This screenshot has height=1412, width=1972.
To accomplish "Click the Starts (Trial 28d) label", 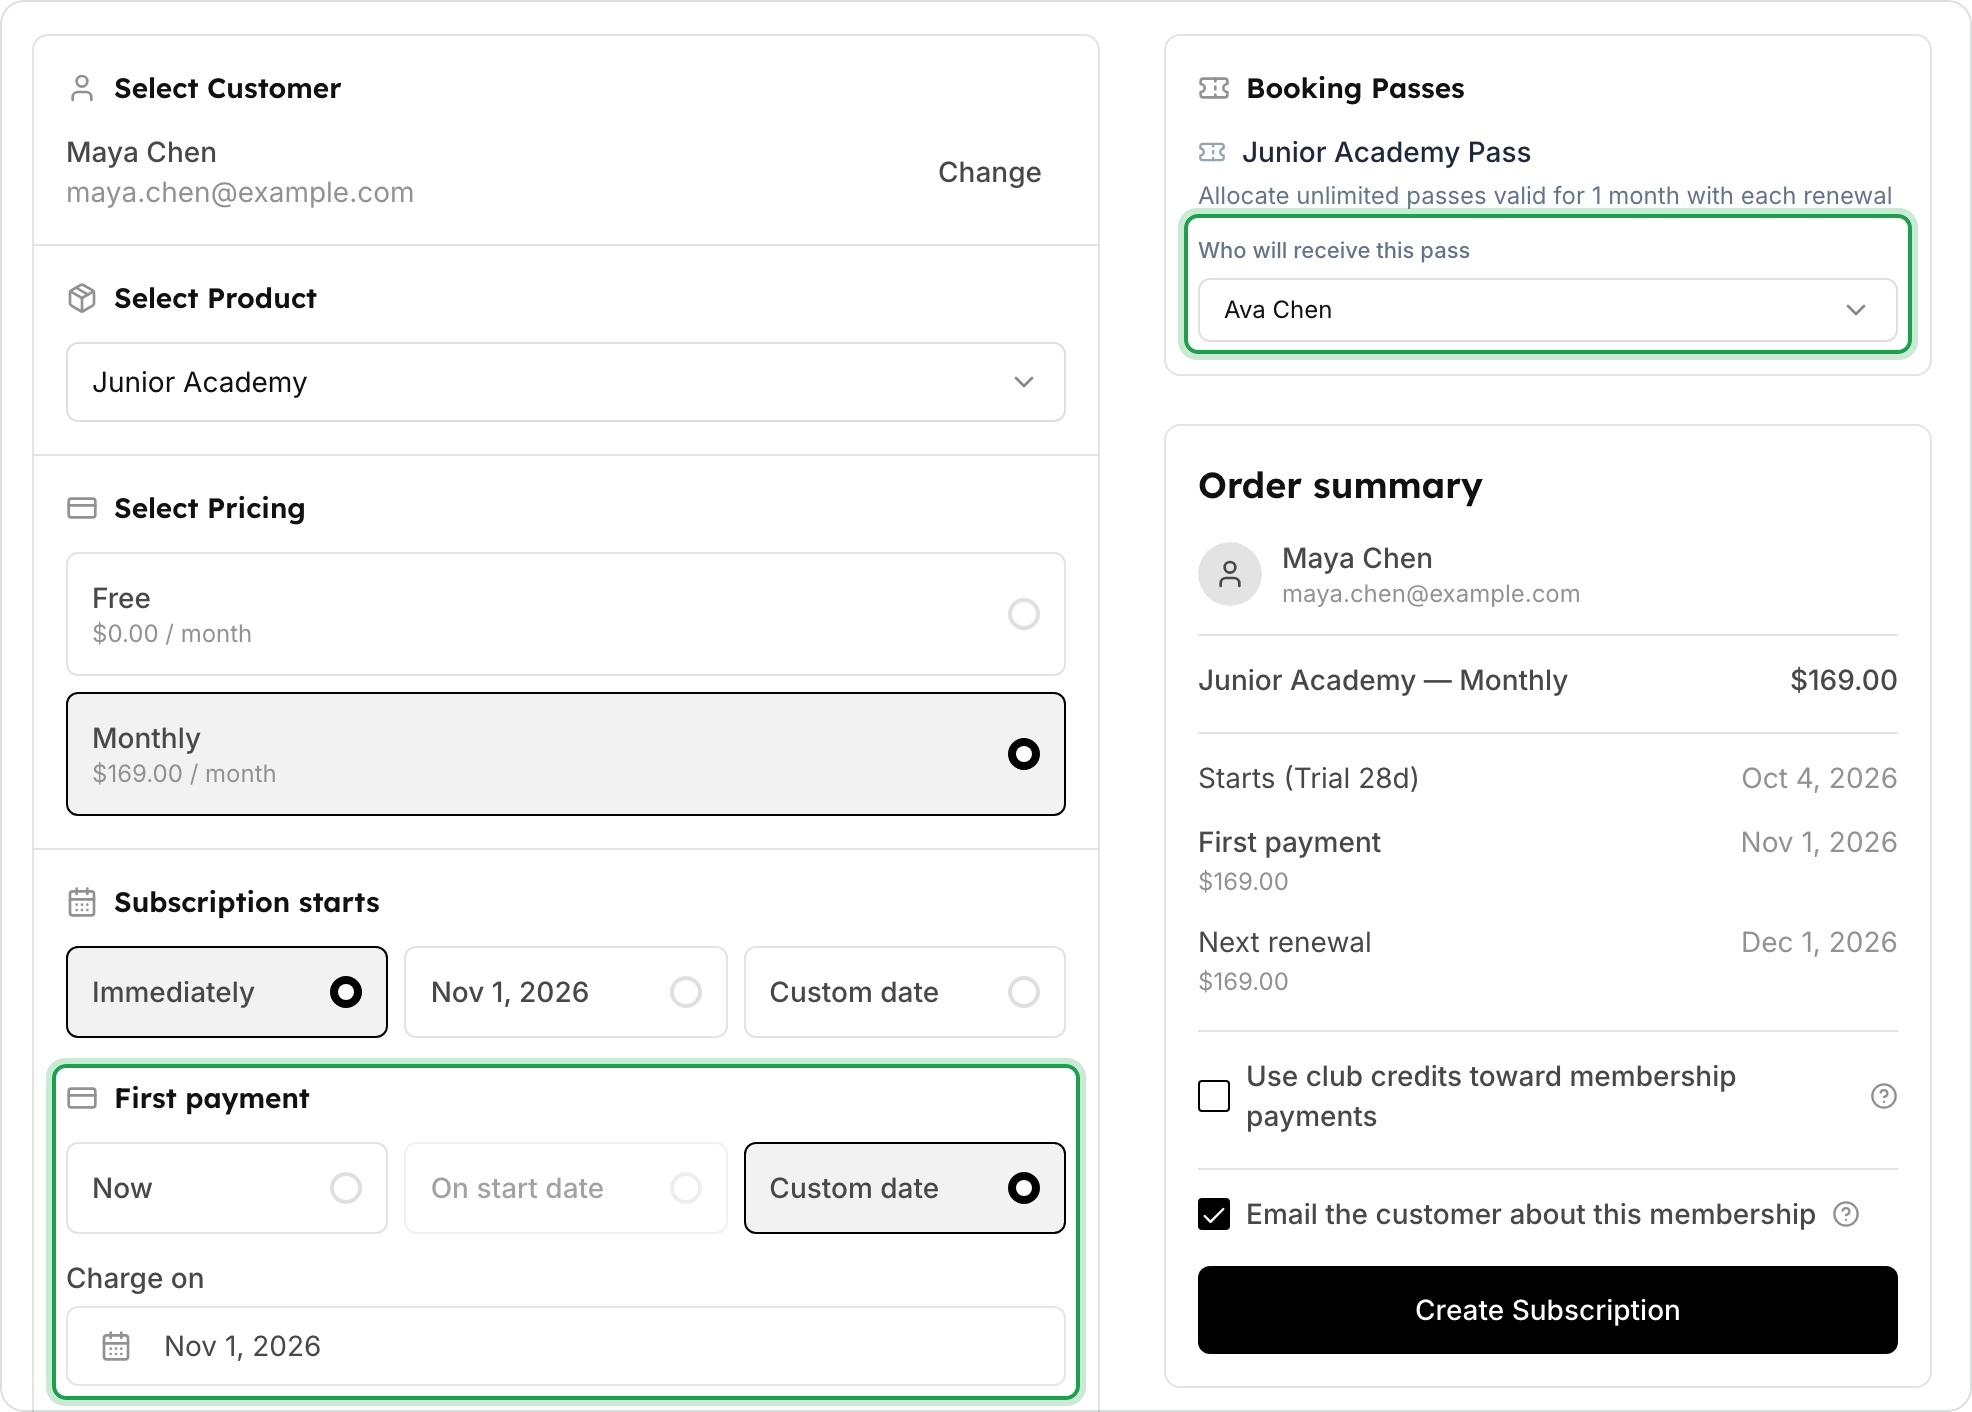I will pos(1308,778).
